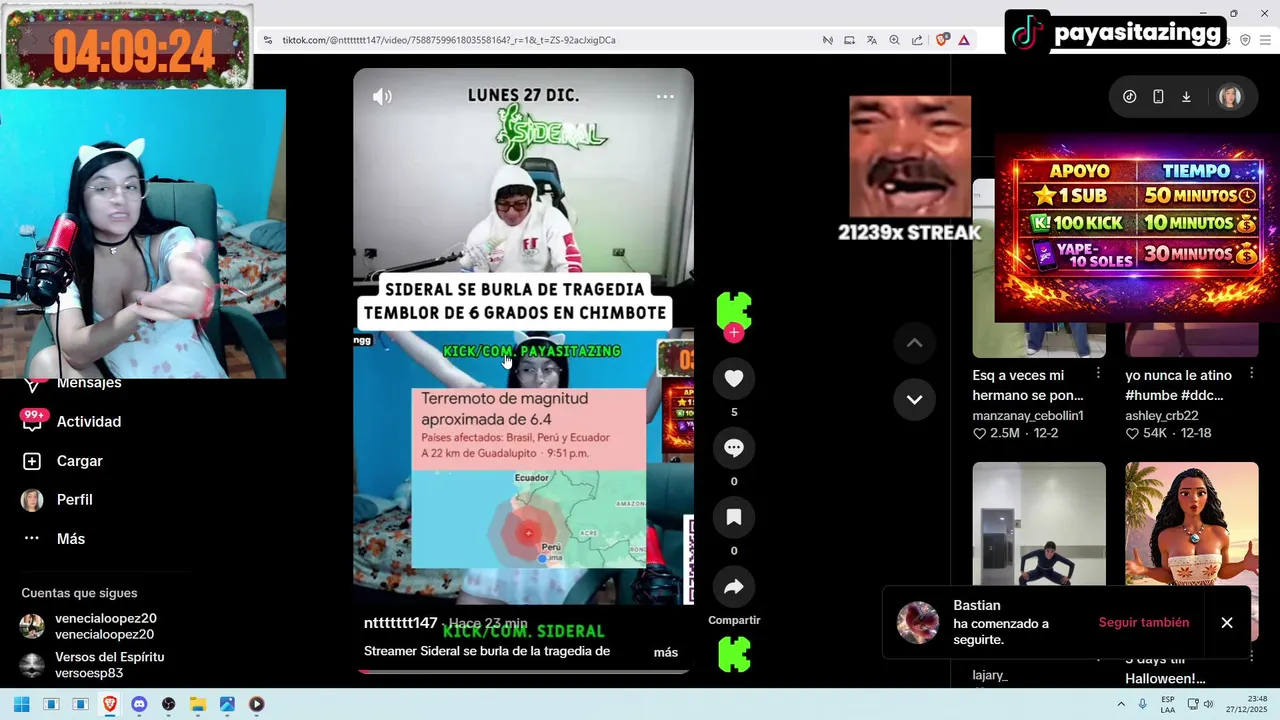Click the zoom magnifier icon in address bar
Screen dimensions: 1280x720
click(895, 40)
